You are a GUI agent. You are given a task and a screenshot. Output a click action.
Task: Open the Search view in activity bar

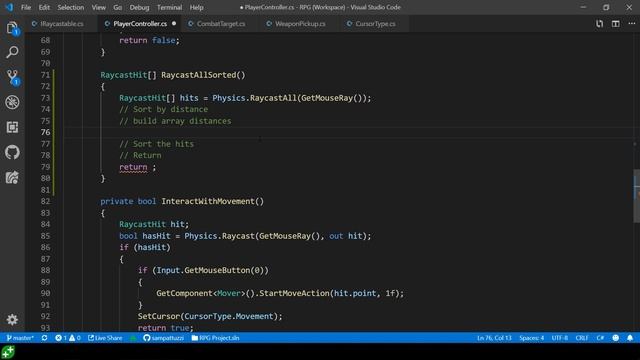(12, 52)
